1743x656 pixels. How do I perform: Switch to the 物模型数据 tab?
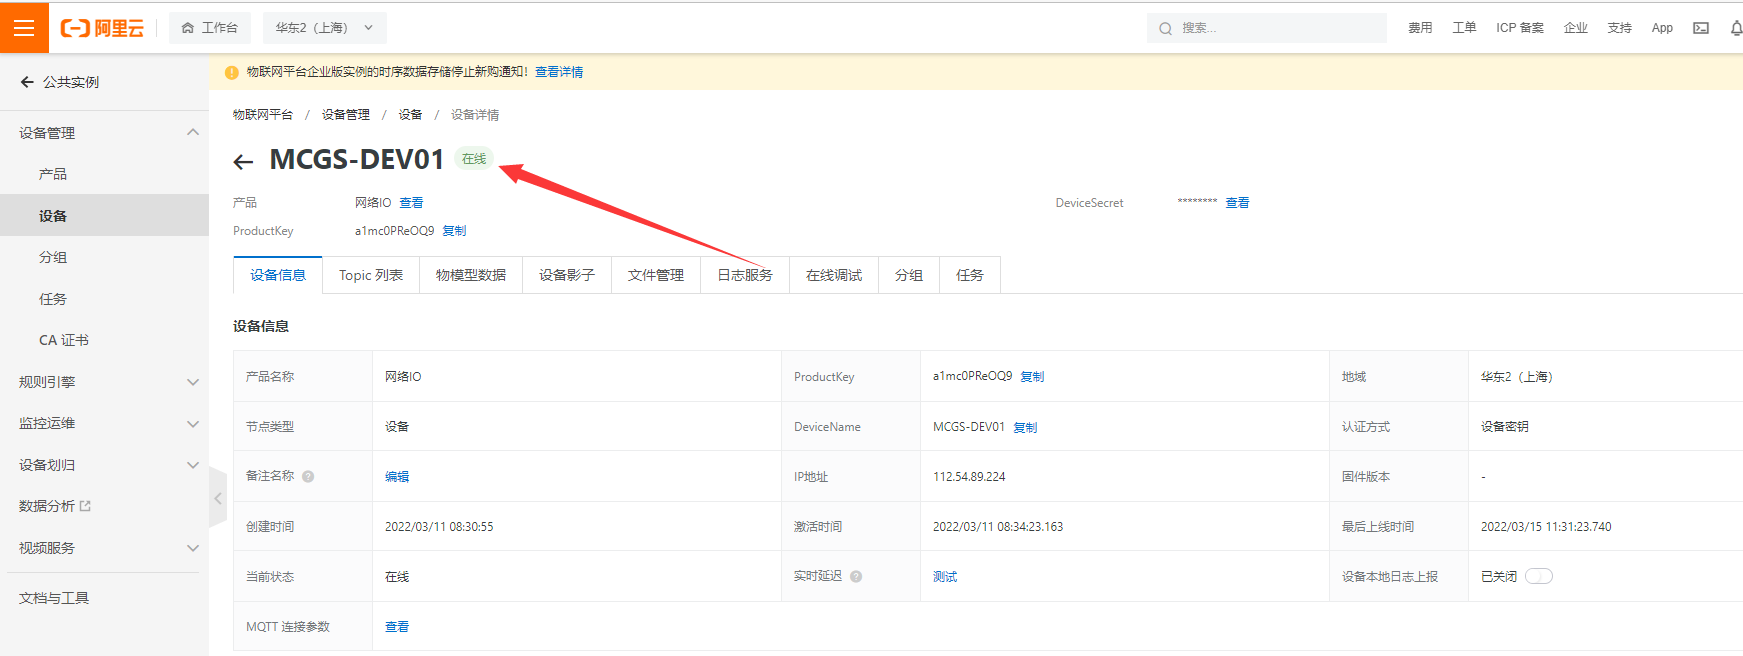(x=471, y=275)
